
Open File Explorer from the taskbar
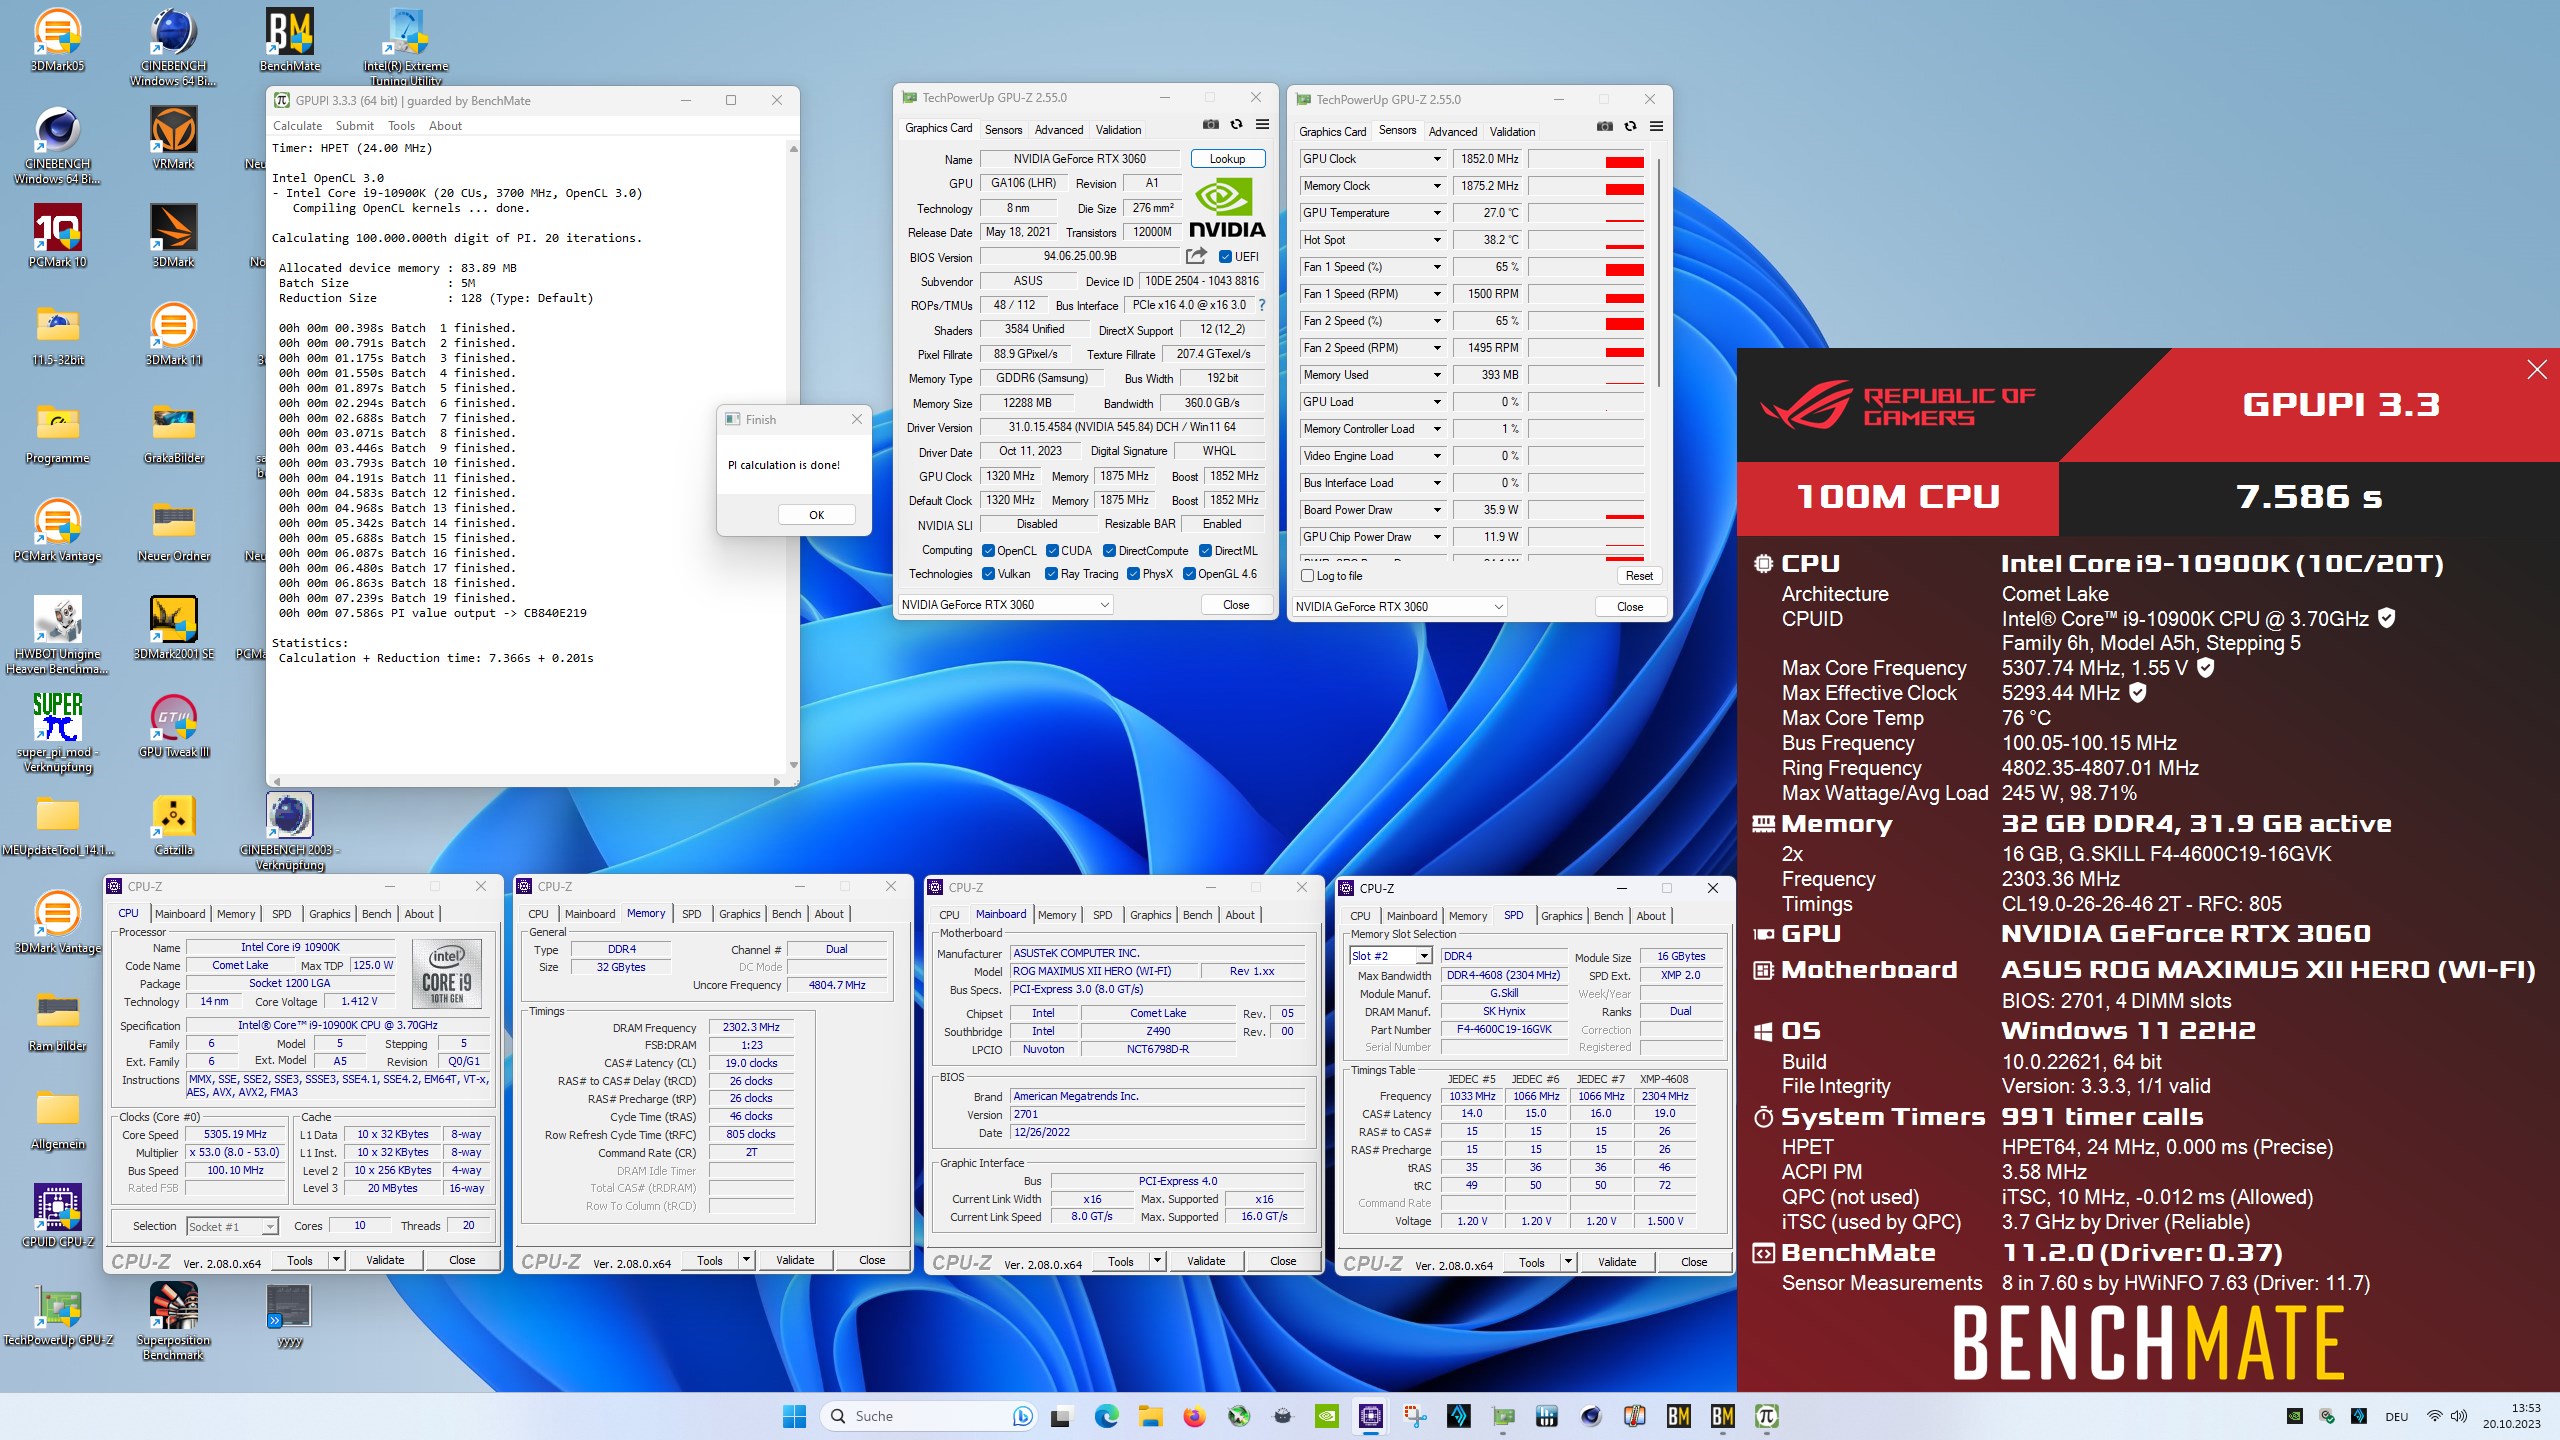pyautogui.click(x=1150, y=1416)
